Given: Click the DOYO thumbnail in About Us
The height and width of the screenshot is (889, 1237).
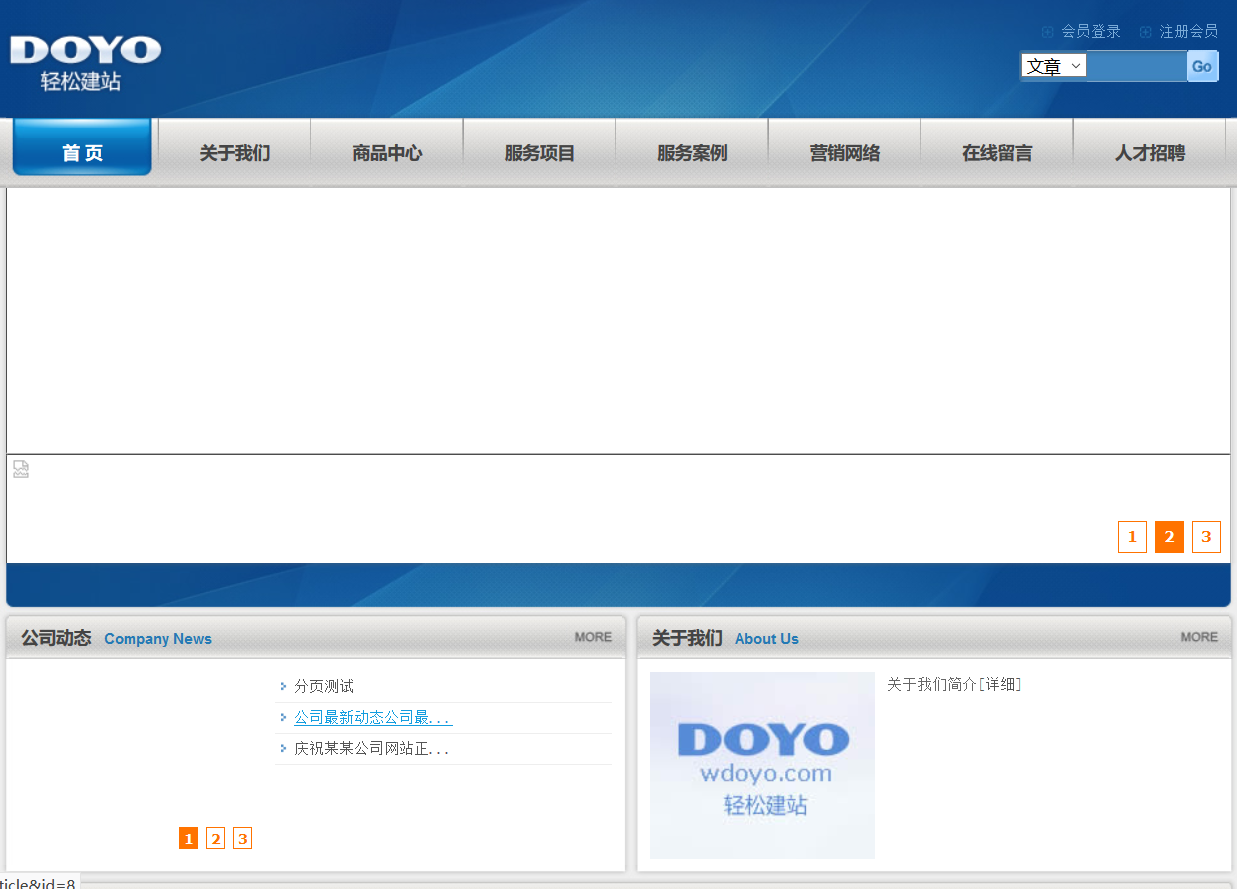Looking at the screenshot, I should 762,765.
